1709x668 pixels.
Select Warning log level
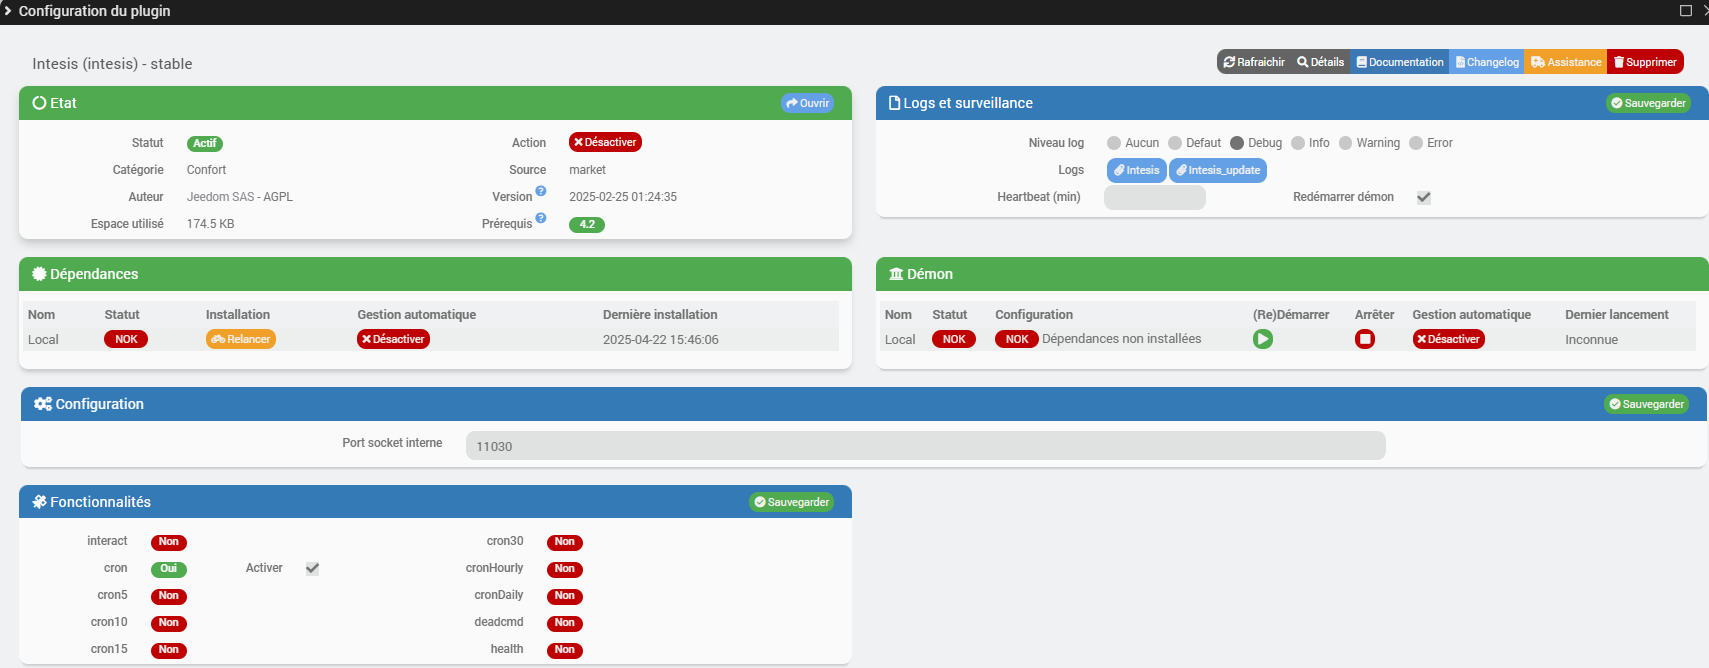(1346, 143)
